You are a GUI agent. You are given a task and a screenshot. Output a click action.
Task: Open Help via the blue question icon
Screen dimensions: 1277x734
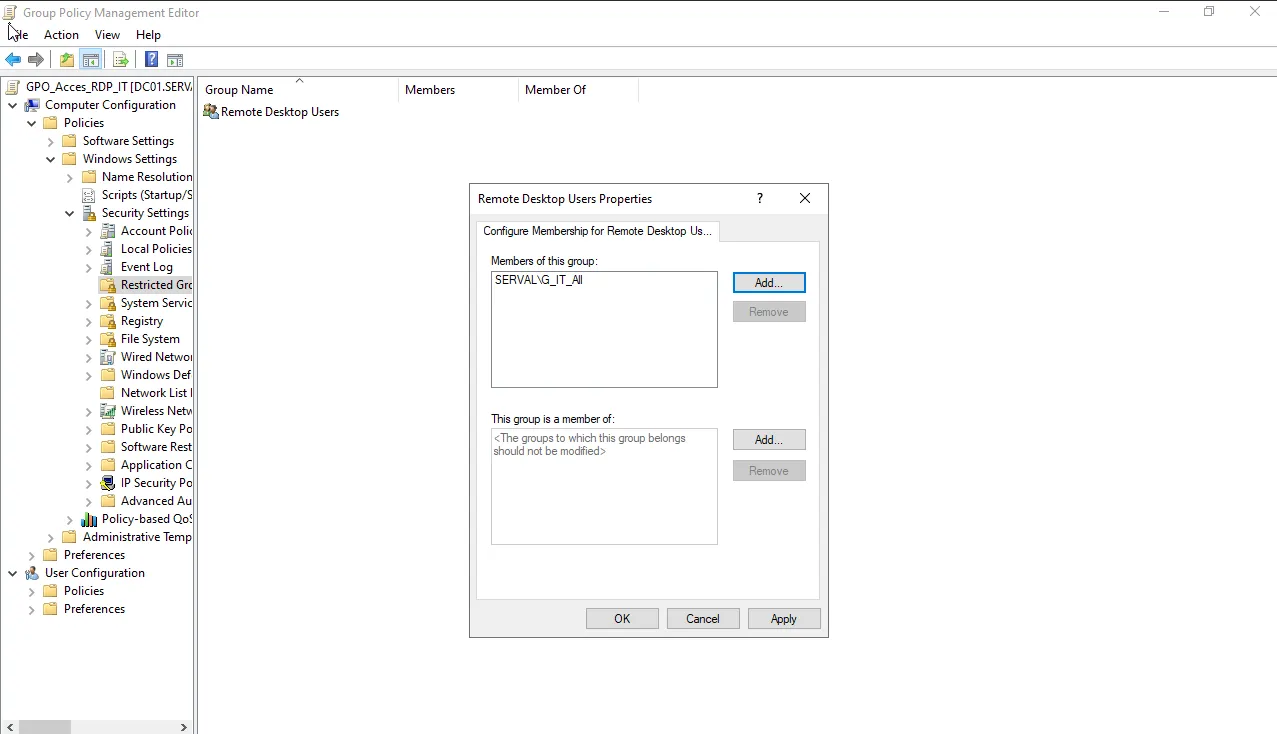click(151, 60)
